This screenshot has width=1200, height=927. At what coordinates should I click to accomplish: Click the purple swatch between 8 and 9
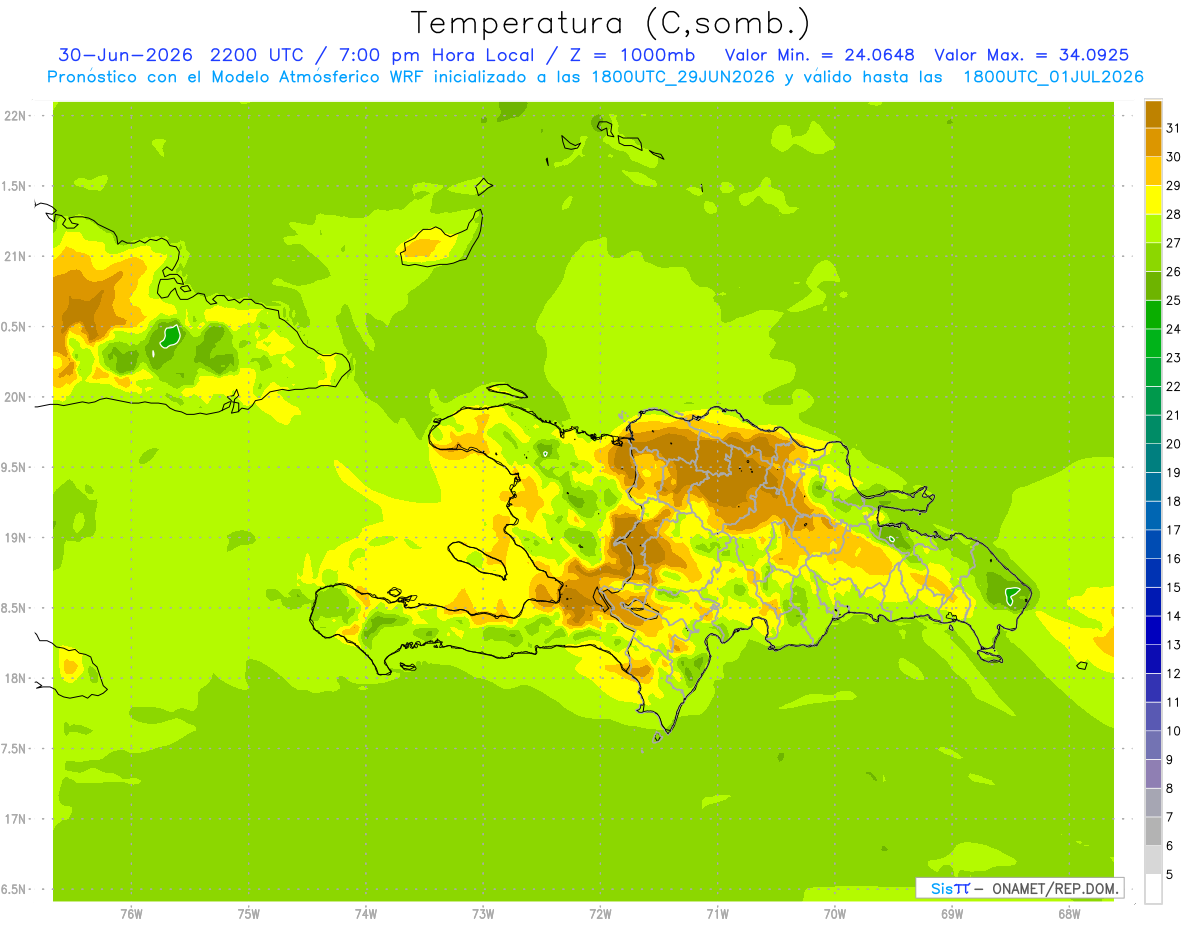[1153, 774]
